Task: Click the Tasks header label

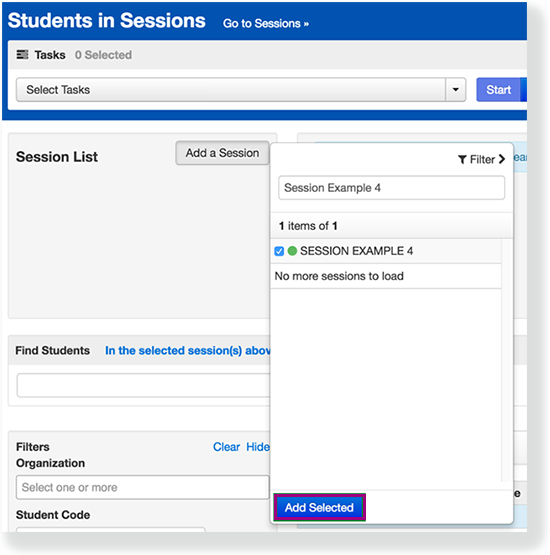Action: click(x=50, y=55)
